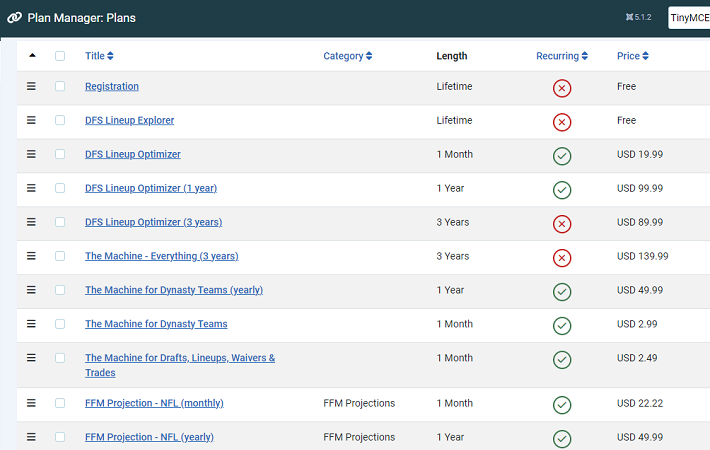This screenshot has width=710, height=450.
Task: Click the drag handle for Registration row
Action: click(x=31, y=86)
